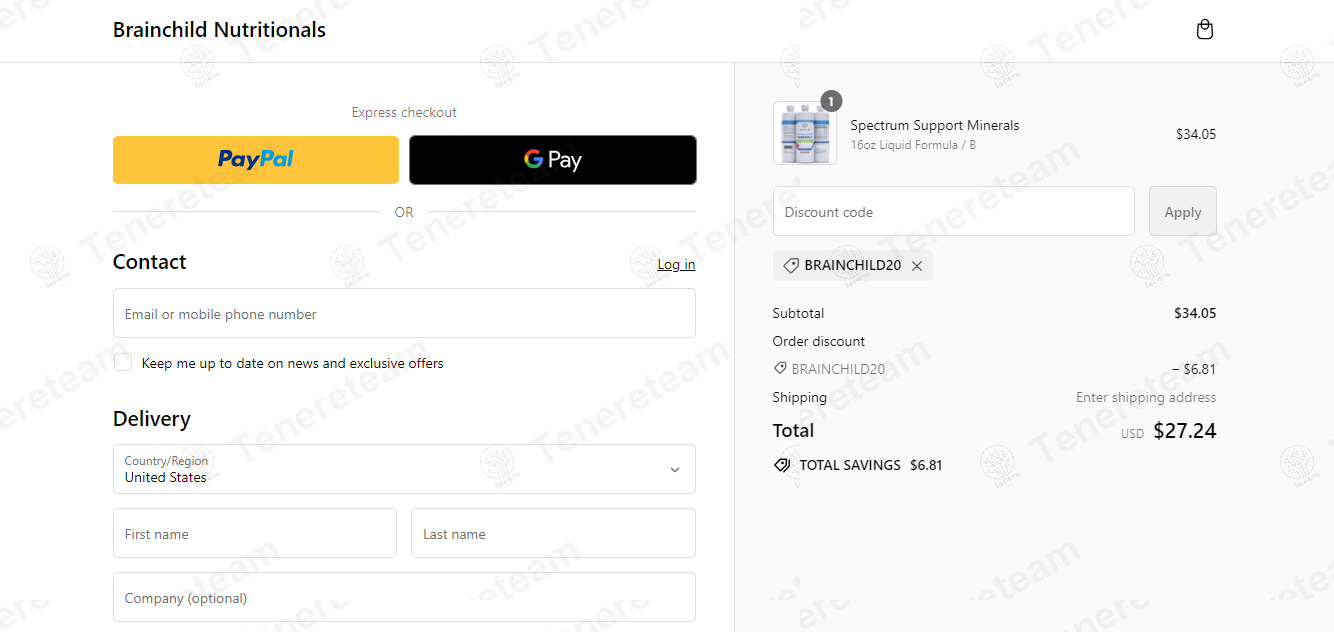Open Spectrum Support Minerals product thumbnail
This screenshot has height=632, width=1334.
[805, 133]
